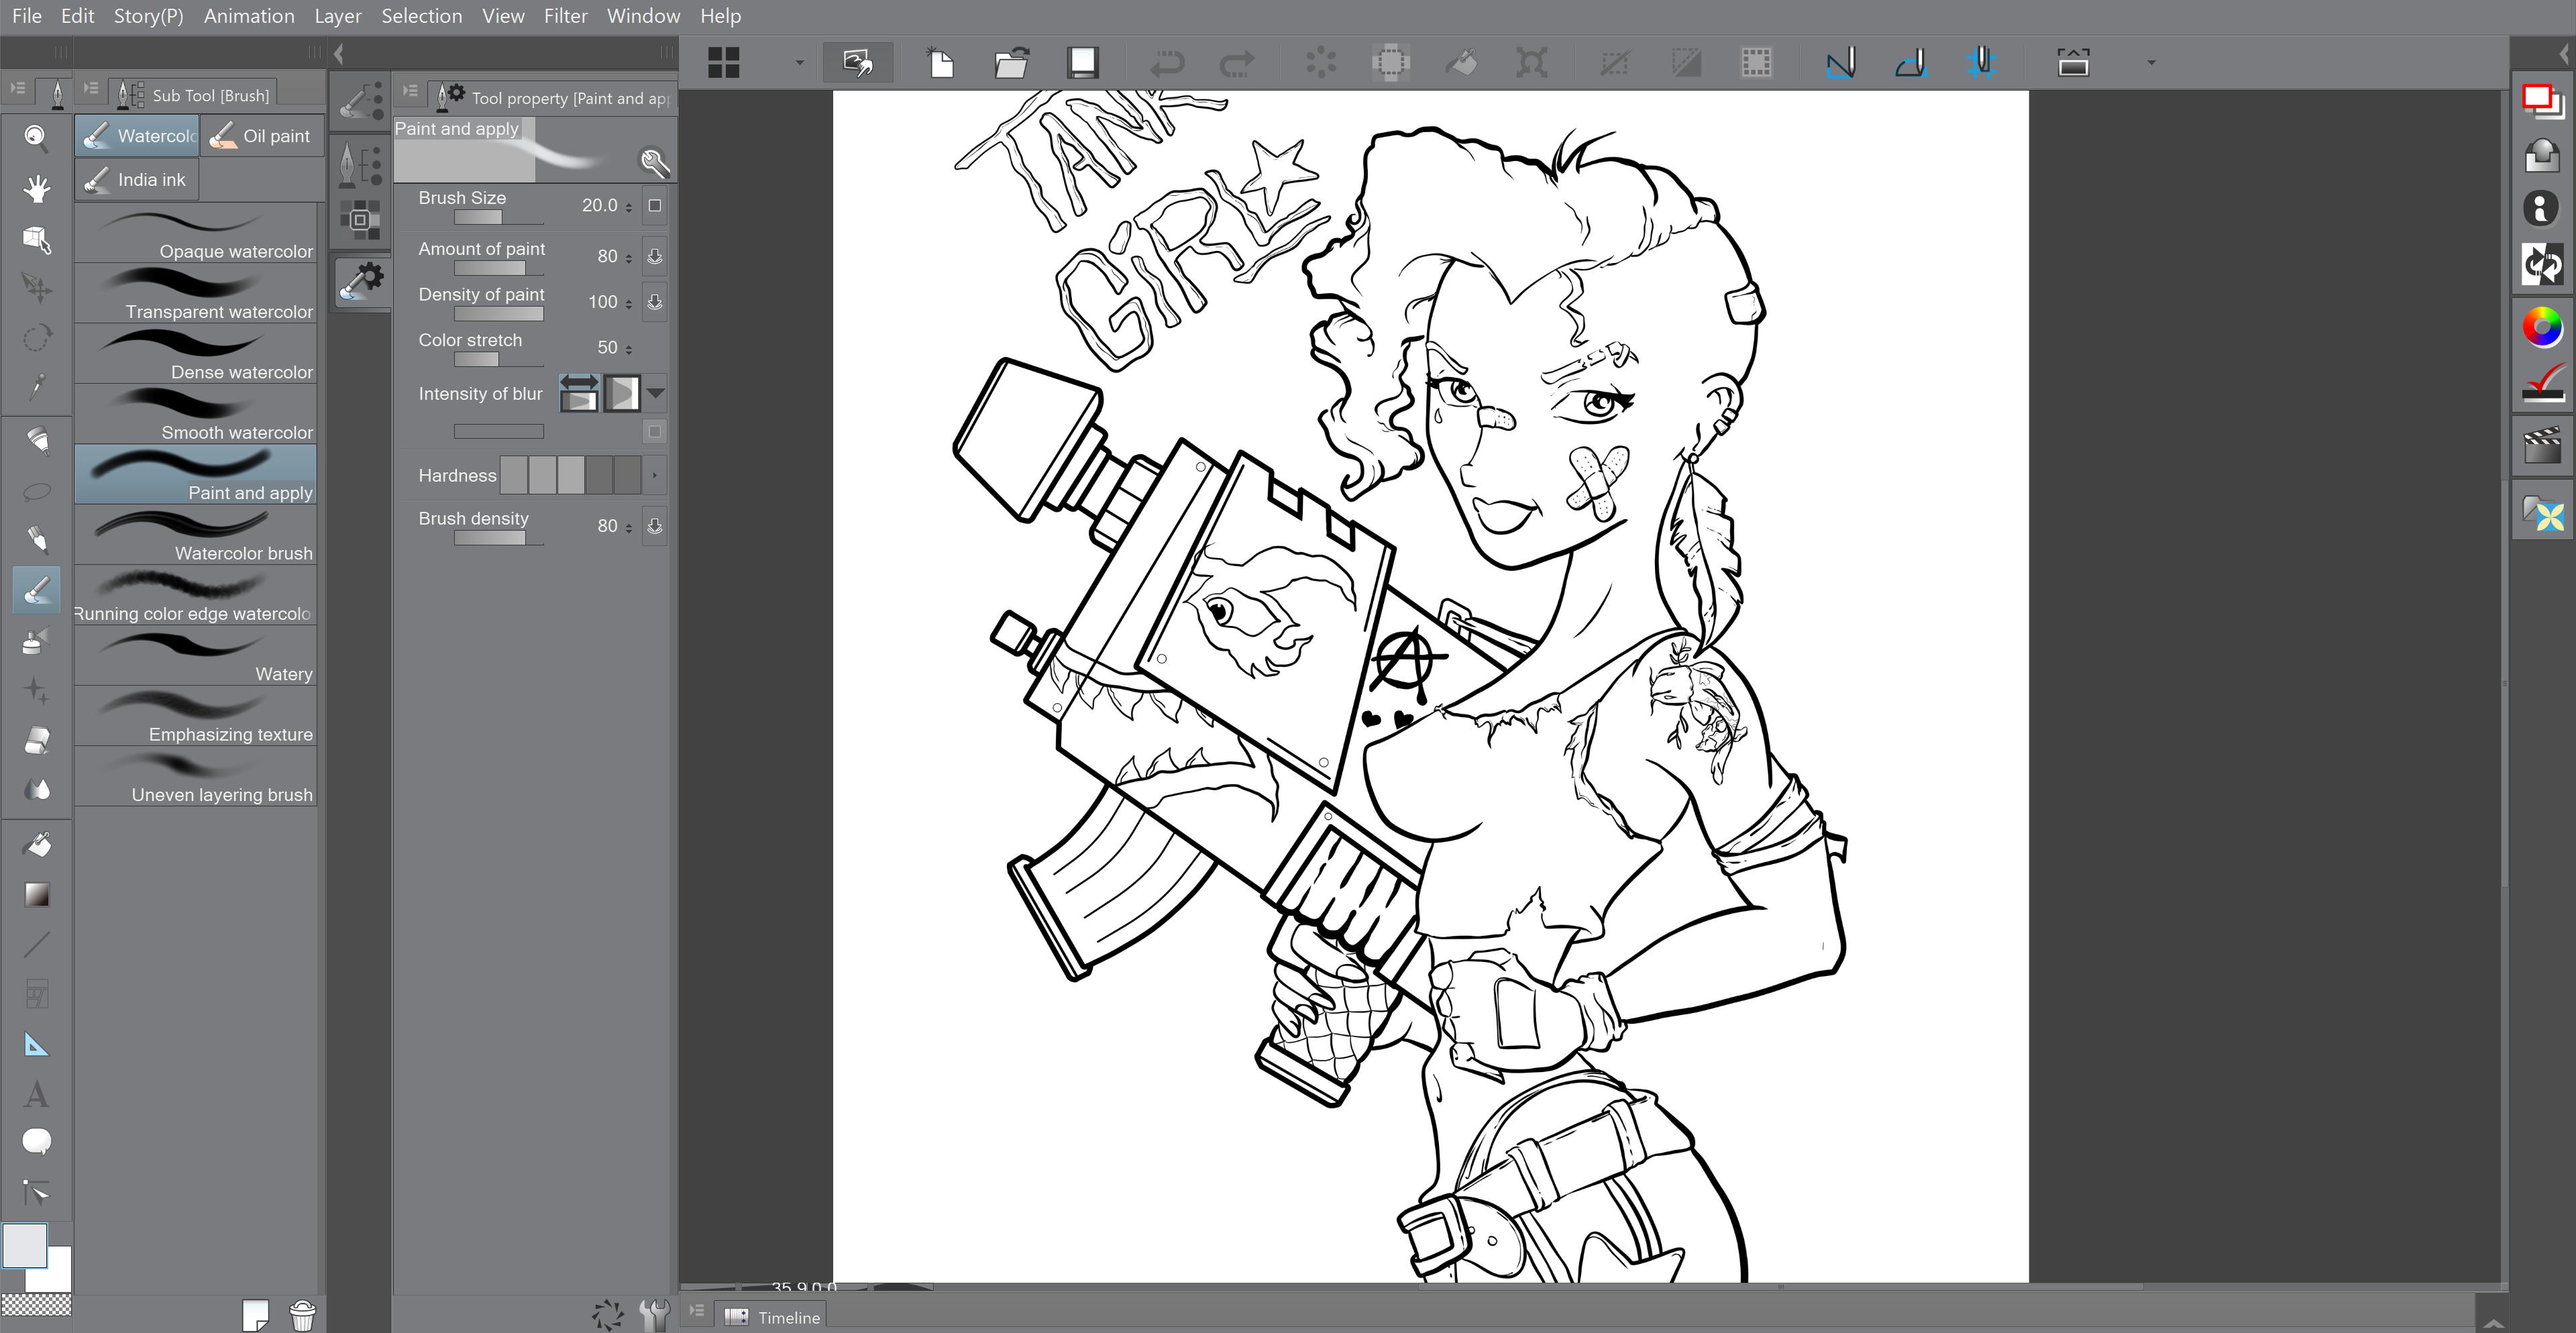2576x1333 pixels.
Task: Collapse the left panel dock arrow
Action: [x=339, y=54]
